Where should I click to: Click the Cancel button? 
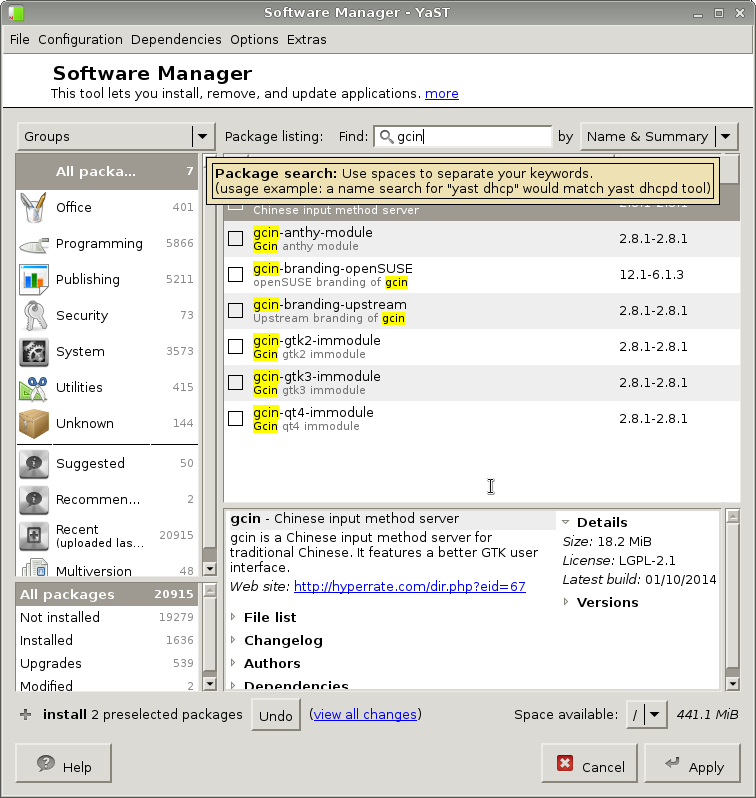[590, 763]
